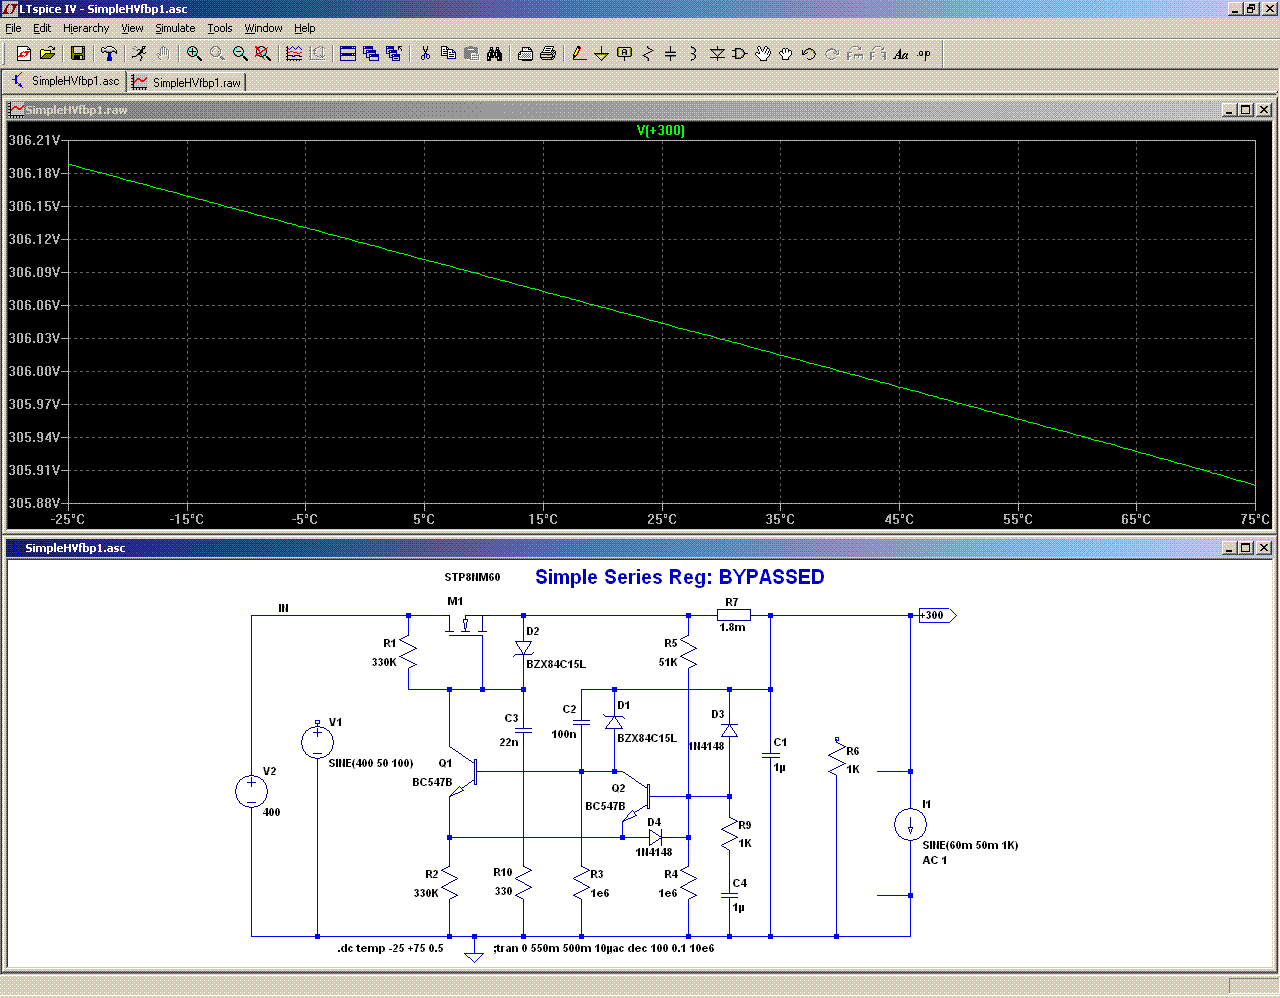This screenshot has height=998, width=1280.
Task: Maximize the SimpleHVfbp1.raw plot window
Action: pos(1246,110)
